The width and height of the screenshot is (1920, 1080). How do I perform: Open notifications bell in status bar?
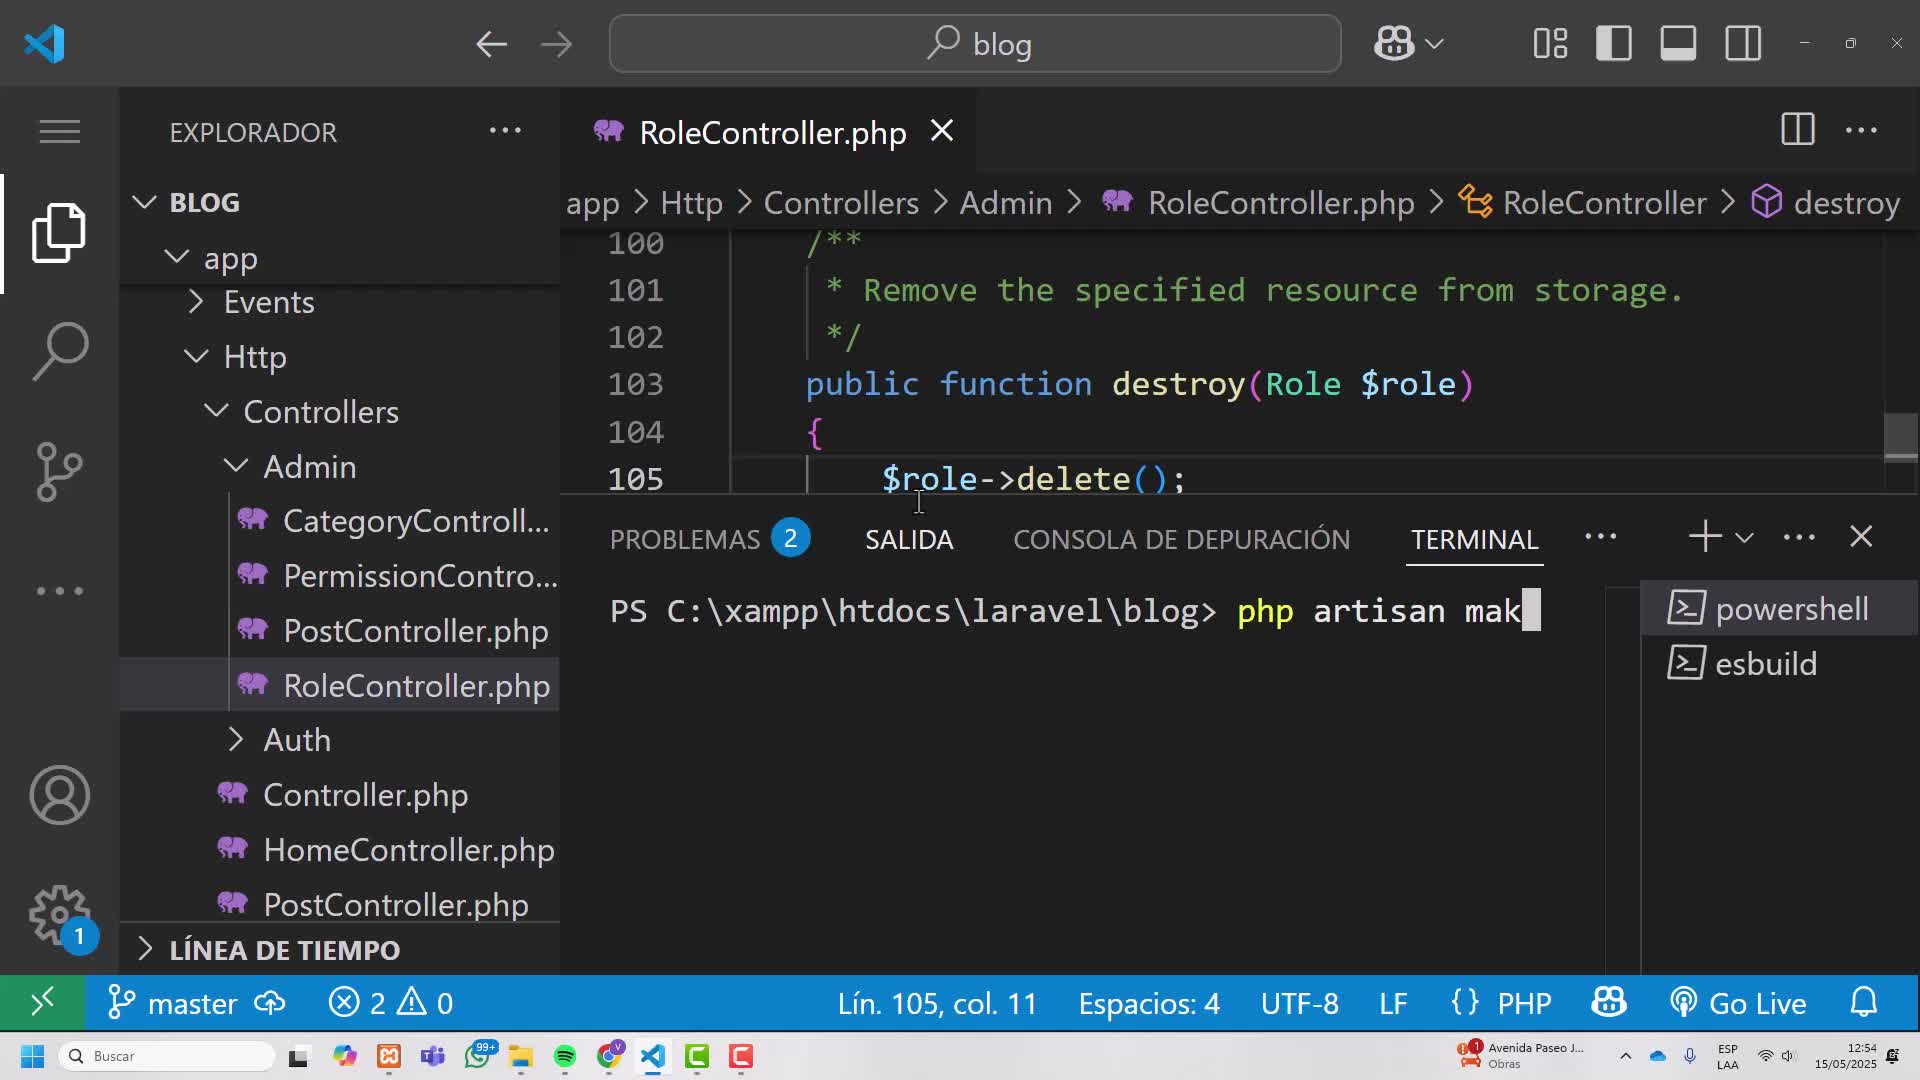point(1864,1002)
